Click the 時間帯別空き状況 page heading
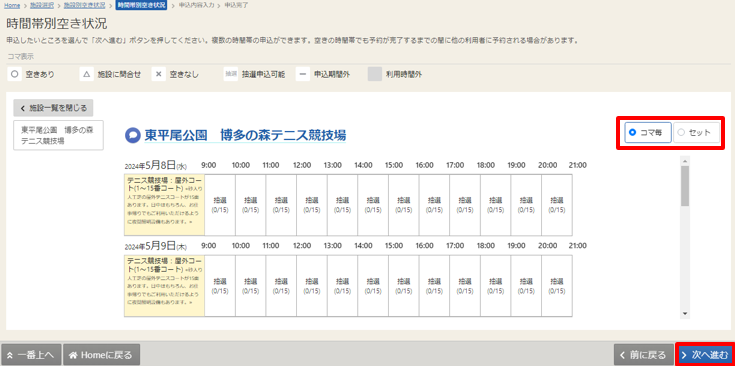 [x=57, y=24]
